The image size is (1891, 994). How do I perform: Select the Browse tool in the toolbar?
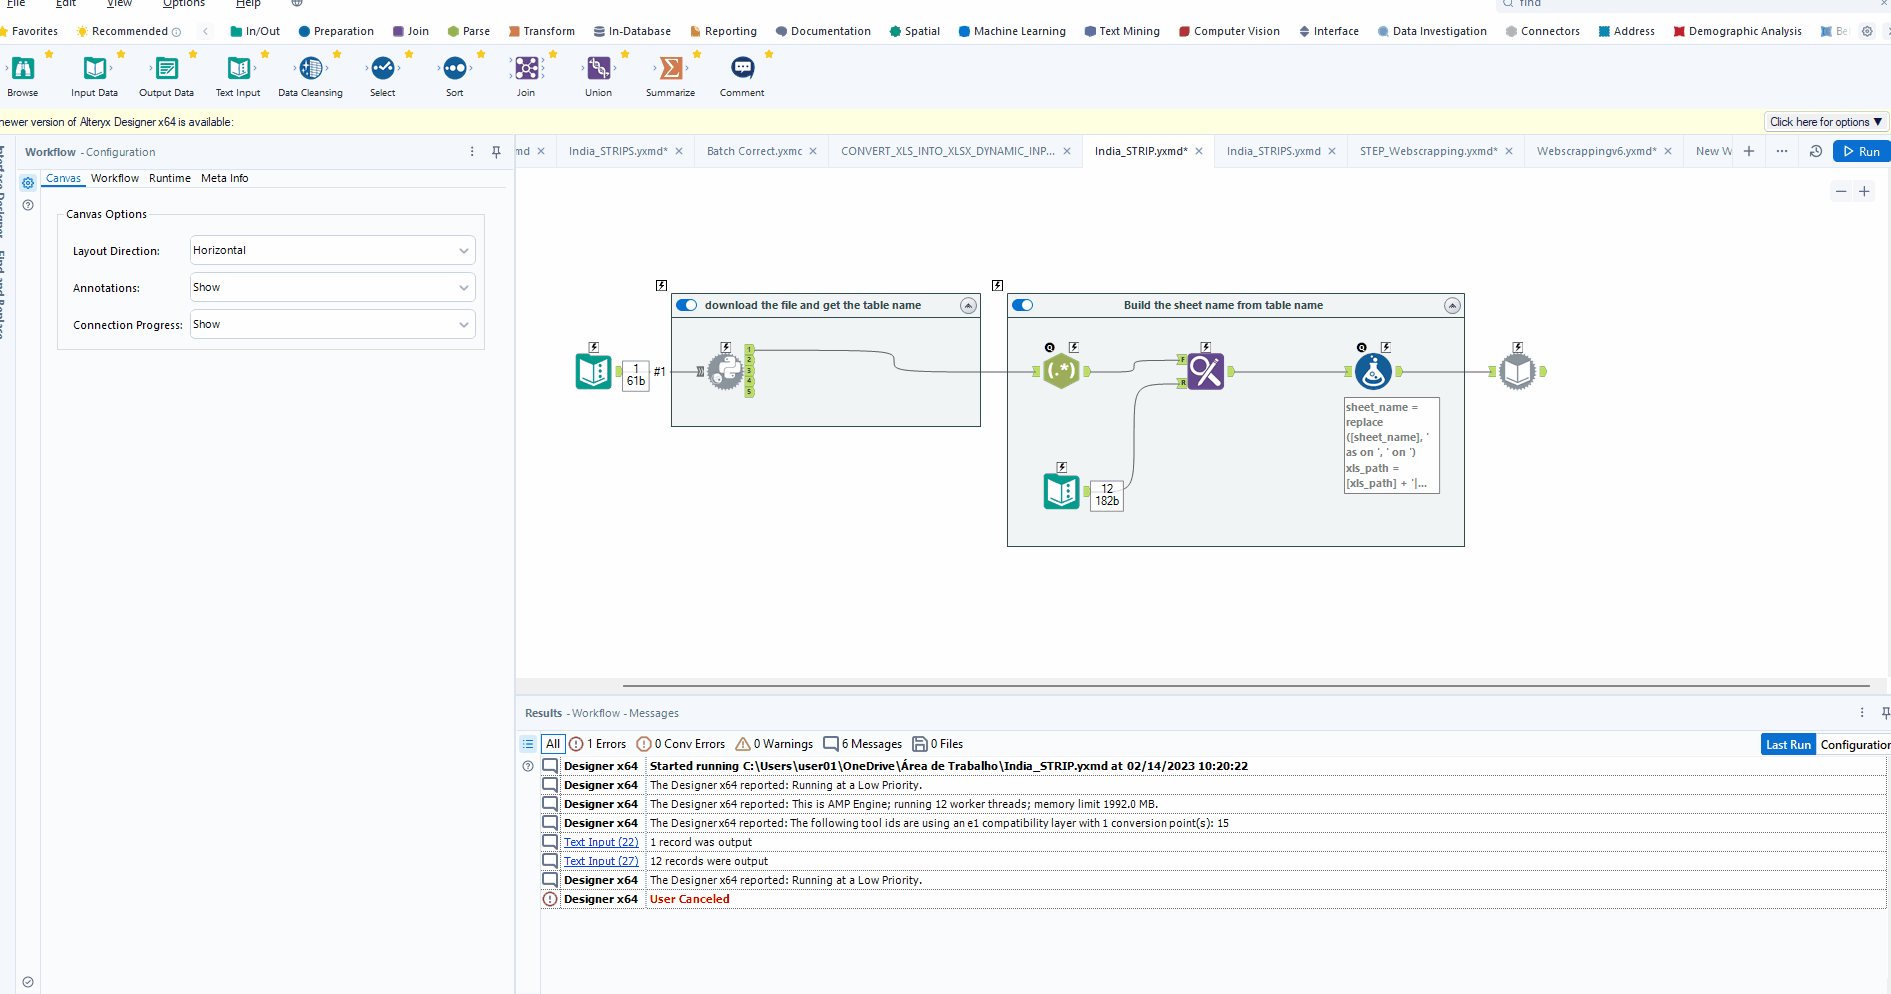click(x=22, y=70)
